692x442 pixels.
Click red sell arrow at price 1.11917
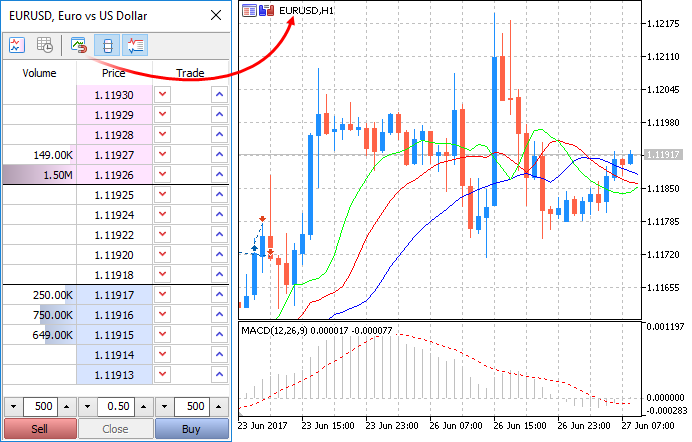163,296
